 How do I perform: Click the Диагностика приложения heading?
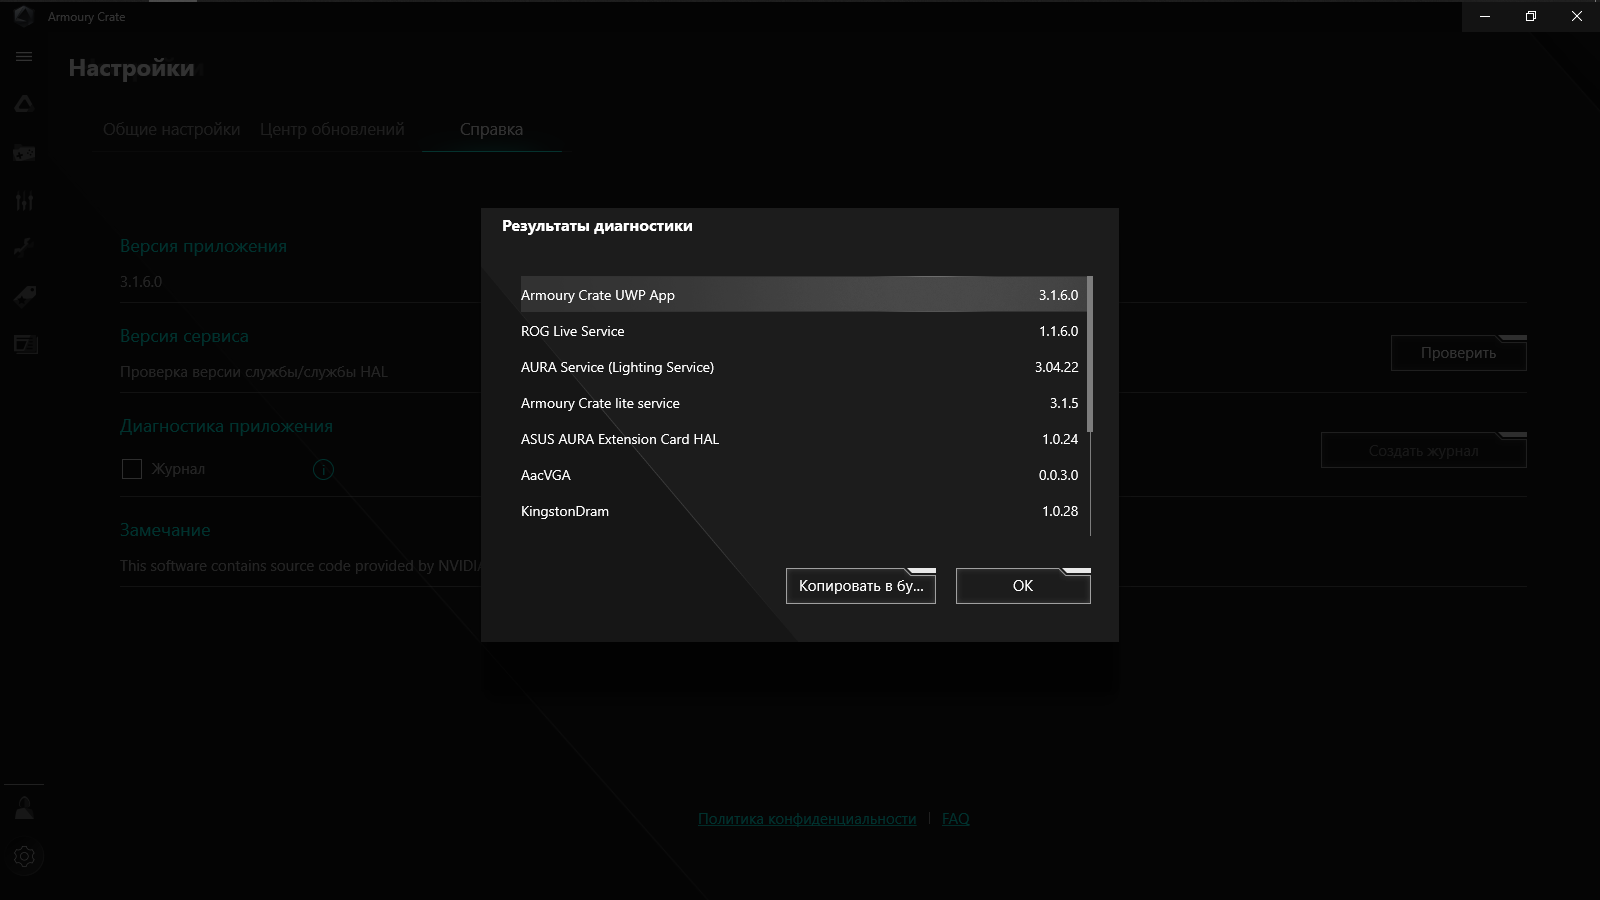pyautogui.click(x=226, y=426)
